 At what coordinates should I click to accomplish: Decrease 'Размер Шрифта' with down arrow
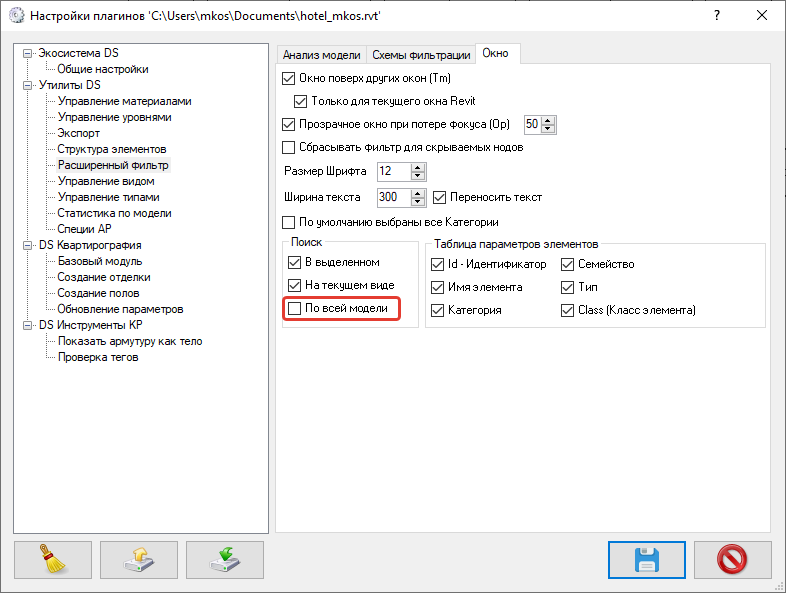[x=418, y=175]
